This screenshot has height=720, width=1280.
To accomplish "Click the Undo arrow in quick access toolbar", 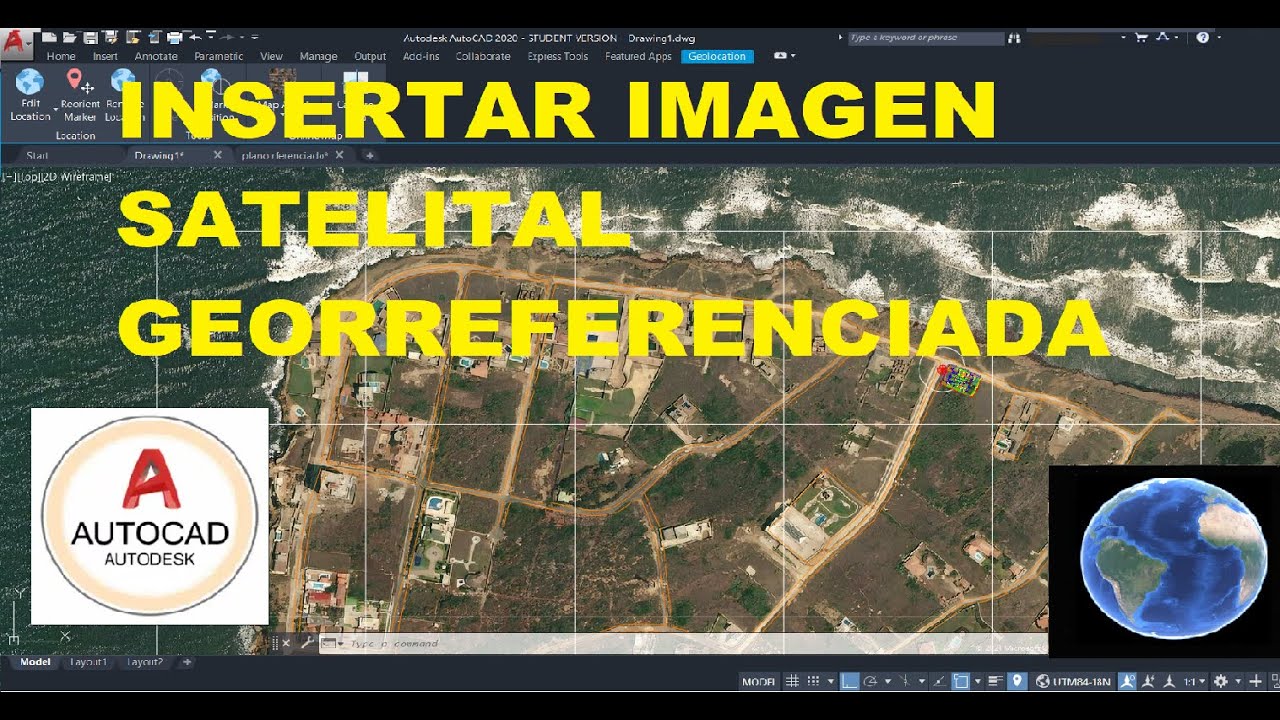I will point(195,37).
